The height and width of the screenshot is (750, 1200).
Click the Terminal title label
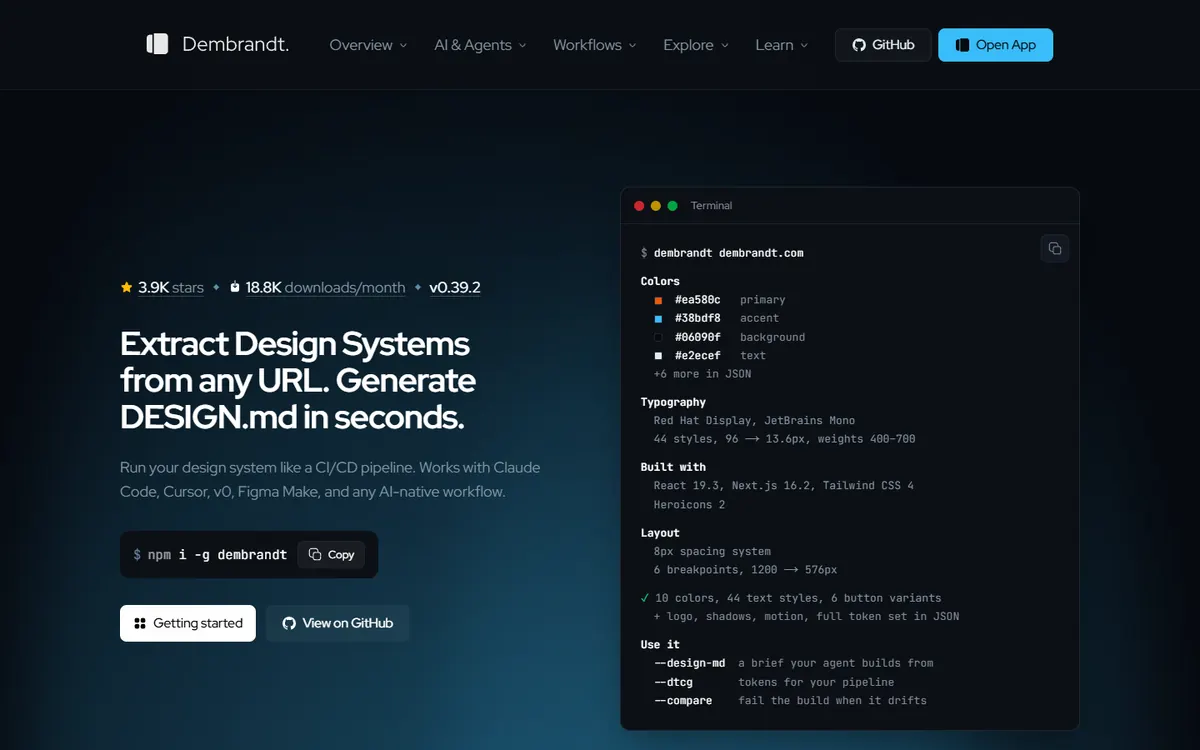coord(711,206)
